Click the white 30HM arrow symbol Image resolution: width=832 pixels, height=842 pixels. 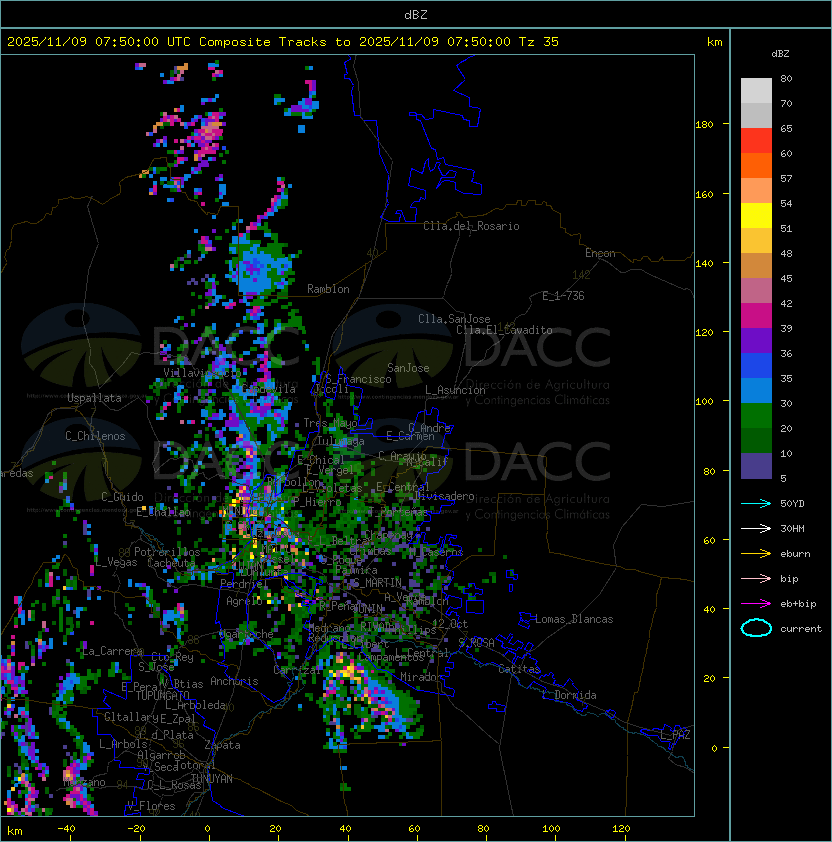756,528
